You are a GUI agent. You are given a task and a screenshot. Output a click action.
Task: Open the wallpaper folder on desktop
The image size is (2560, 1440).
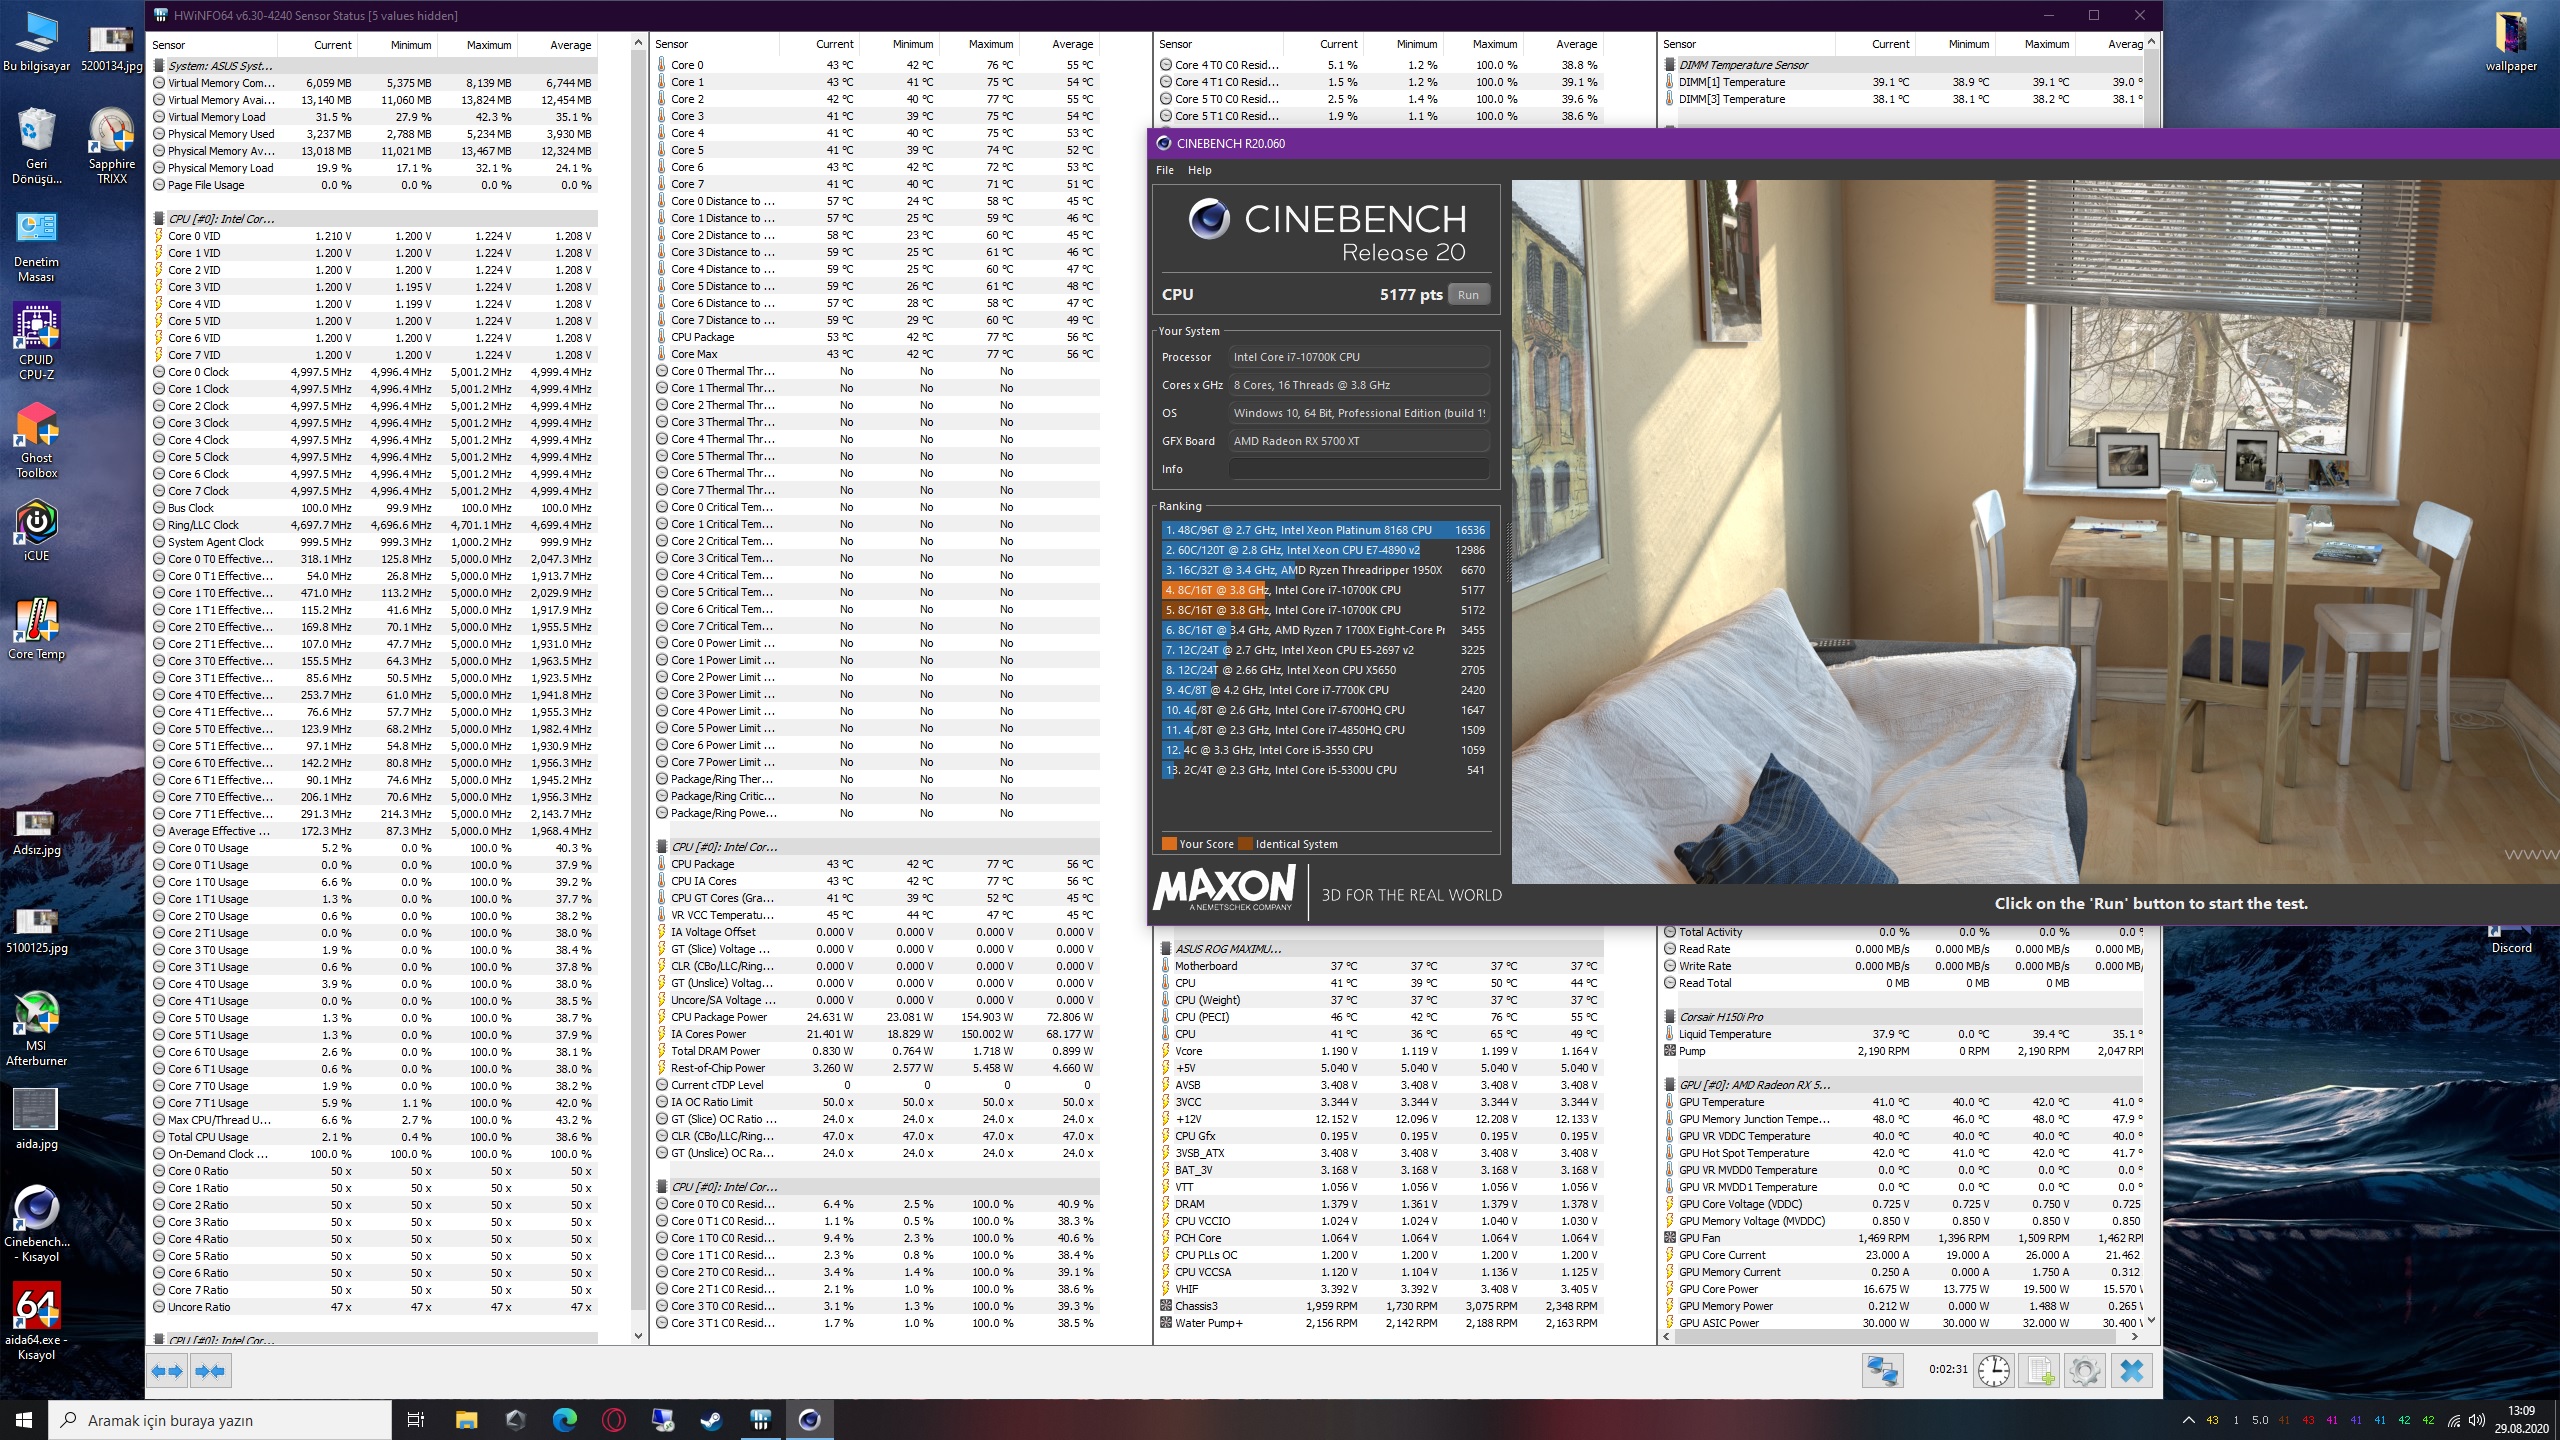tap(2511, 41)
